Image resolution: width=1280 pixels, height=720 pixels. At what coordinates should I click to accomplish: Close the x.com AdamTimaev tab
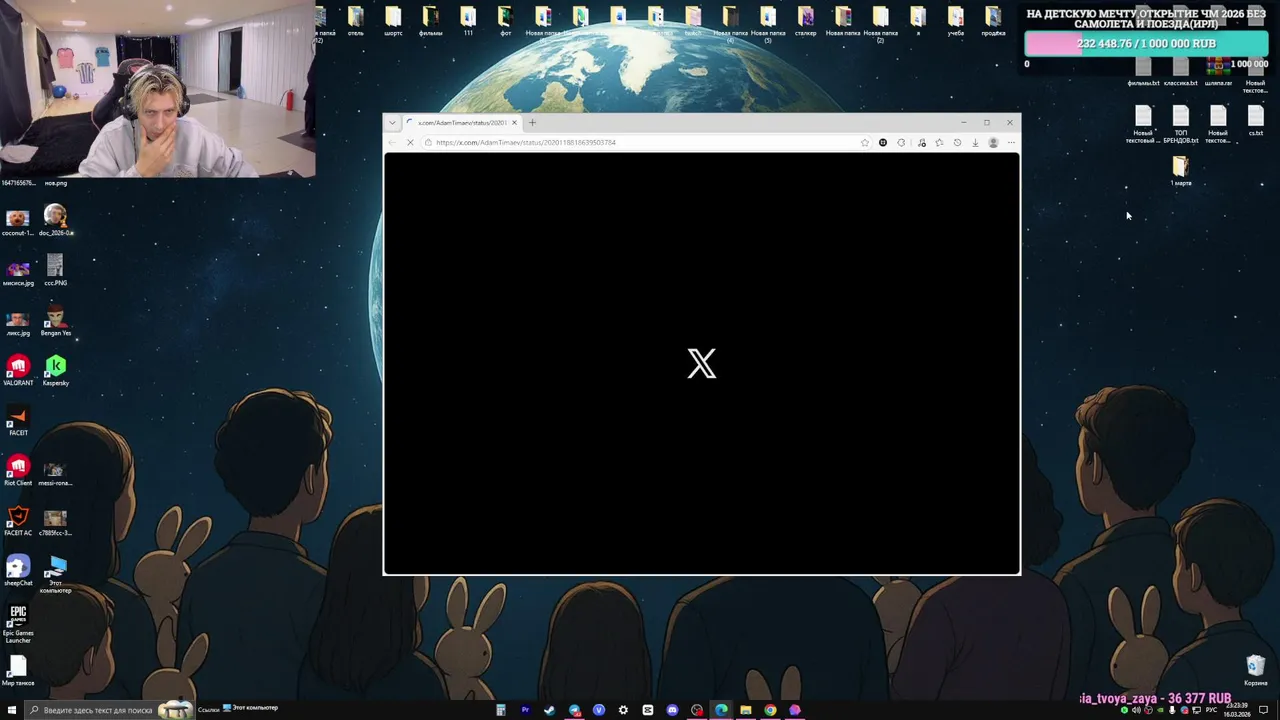(x=515, y=123)
